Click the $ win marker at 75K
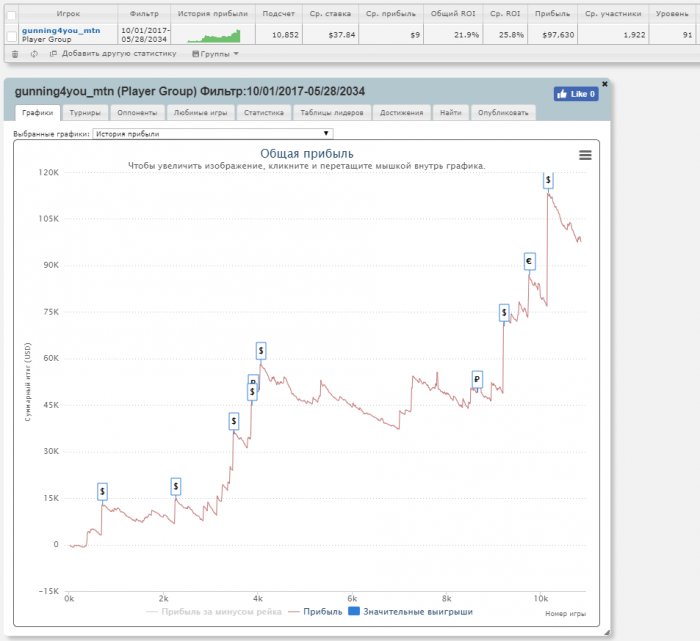 [x=504, y=312]
